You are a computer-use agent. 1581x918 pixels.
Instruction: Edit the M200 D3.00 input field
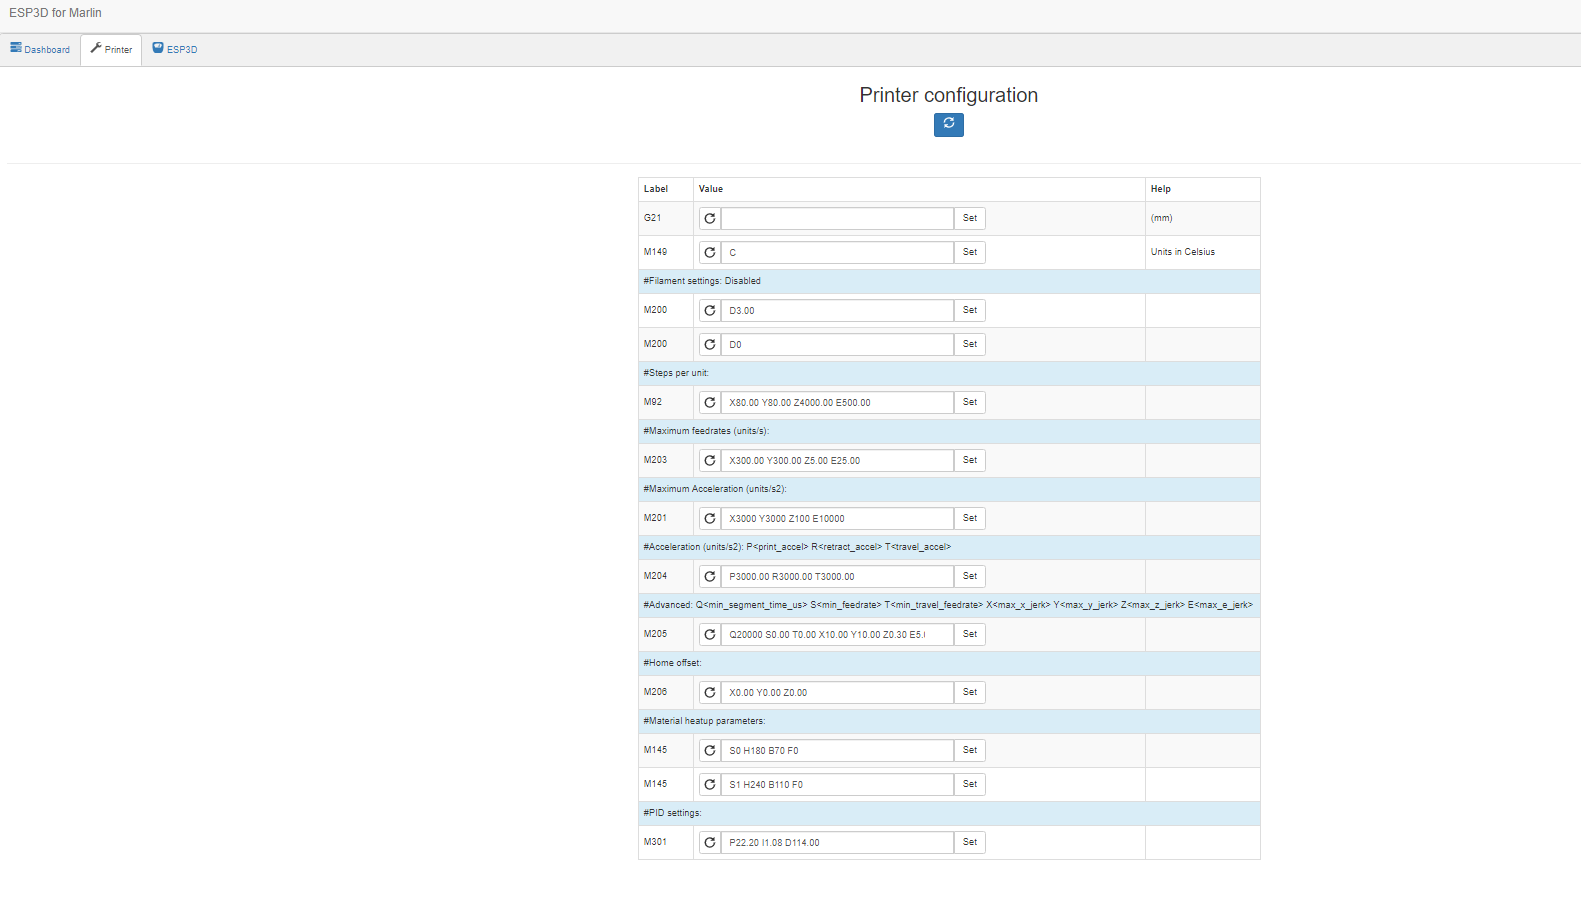[x=837, y=310]
